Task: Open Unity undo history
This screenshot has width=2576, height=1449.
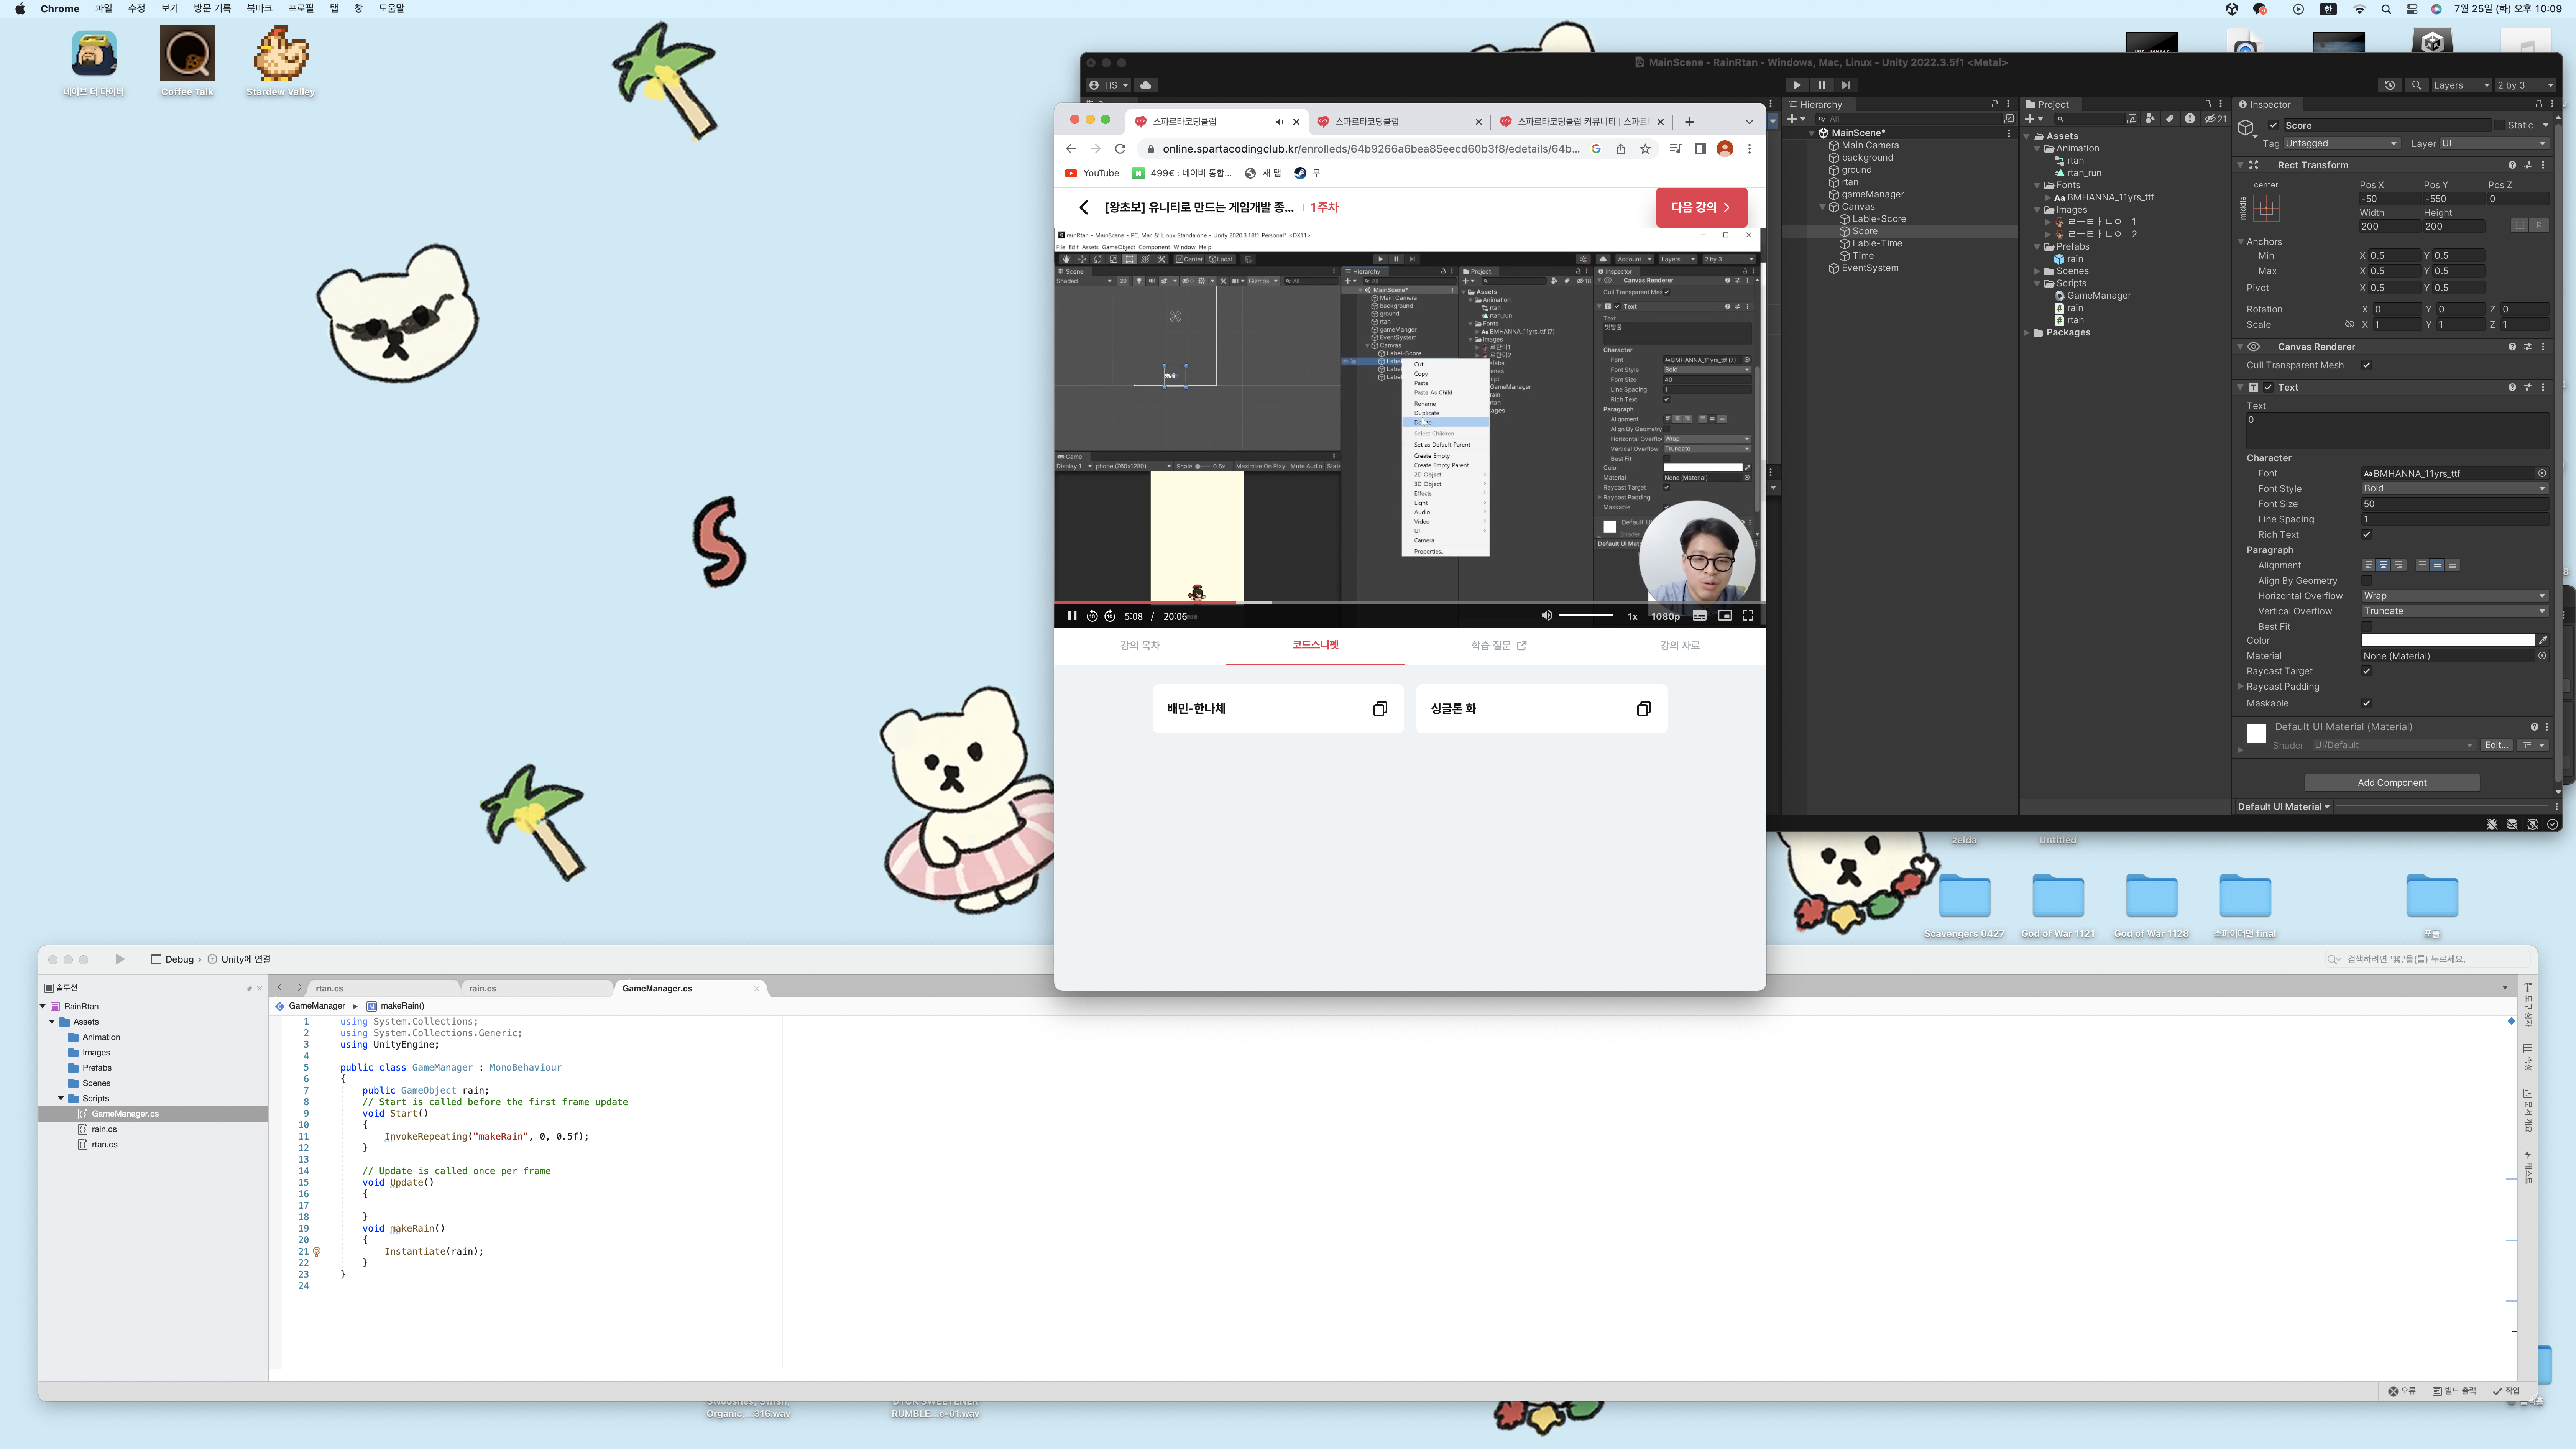Action: [2390, 85]
